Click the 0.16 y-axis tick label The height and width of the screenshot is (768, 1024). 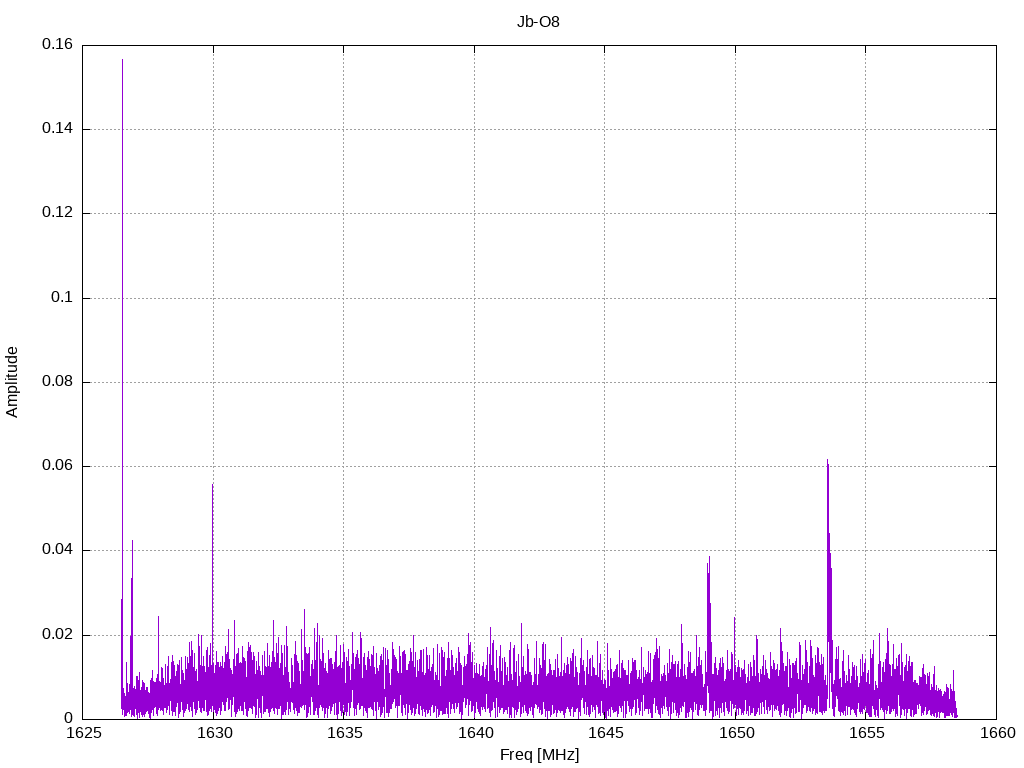[x=57, y=45]
